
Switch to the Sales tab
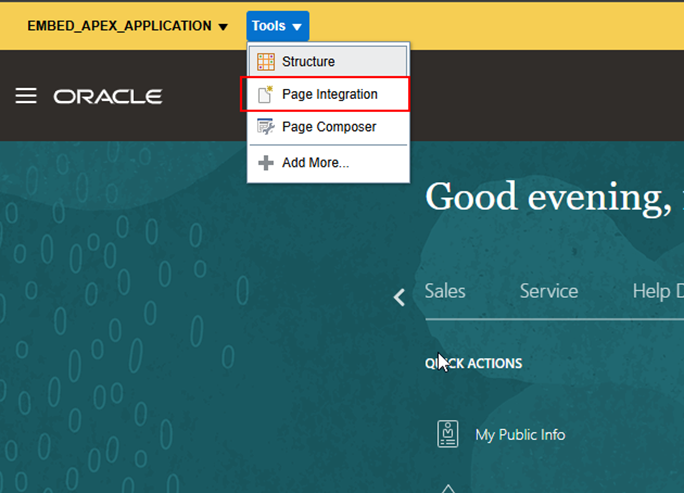[445, 291]
